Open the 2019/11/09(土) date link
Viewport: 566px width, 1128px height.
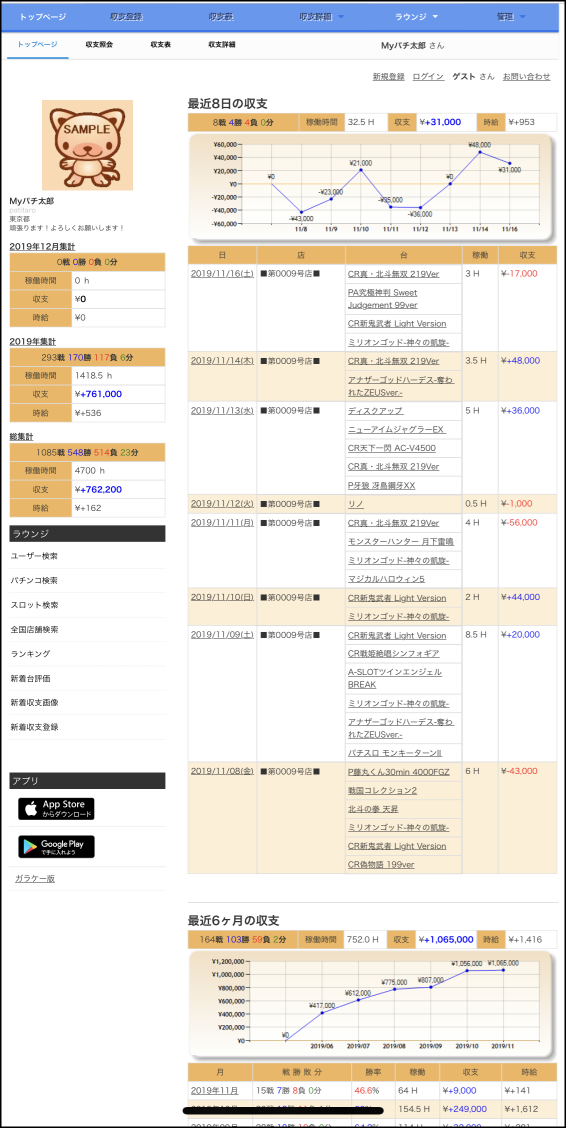[x=222, y=635]
